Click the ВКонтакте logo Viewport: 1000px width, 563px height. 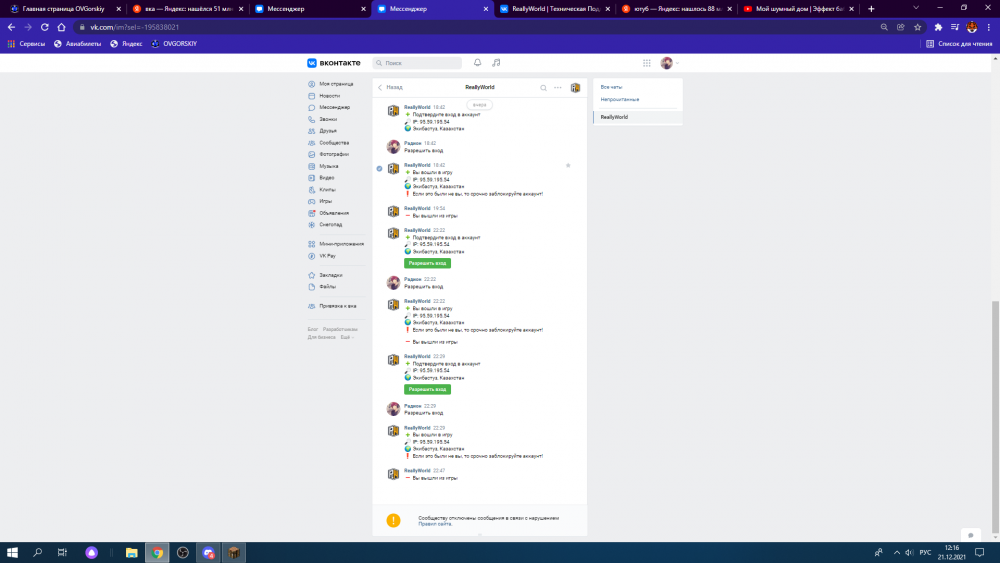tap(334, 63)
